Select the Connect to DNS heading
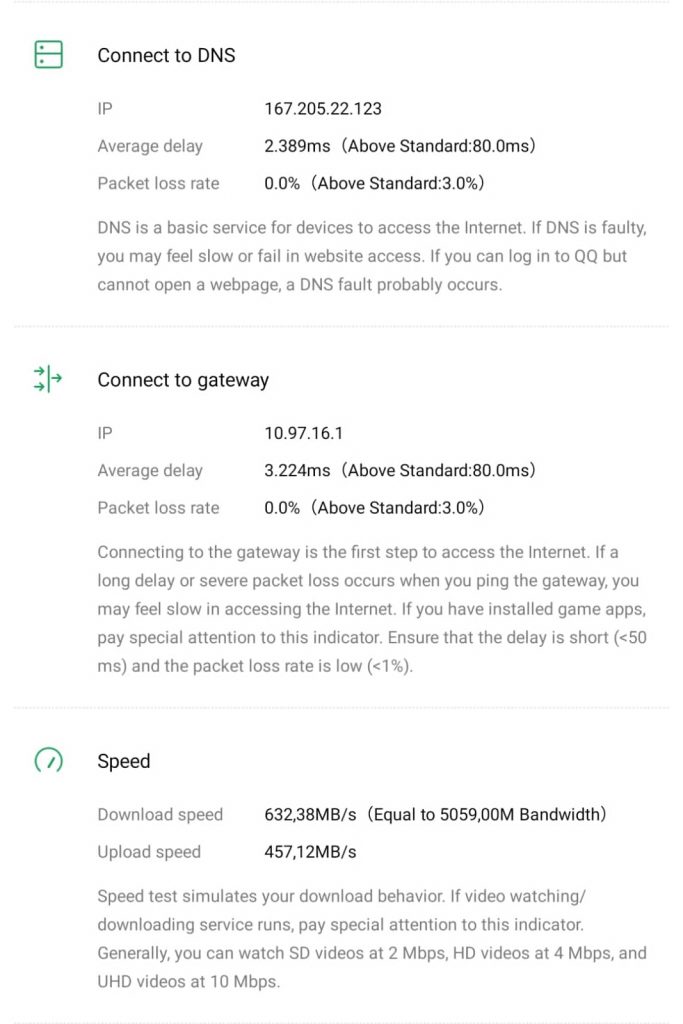 166,56
